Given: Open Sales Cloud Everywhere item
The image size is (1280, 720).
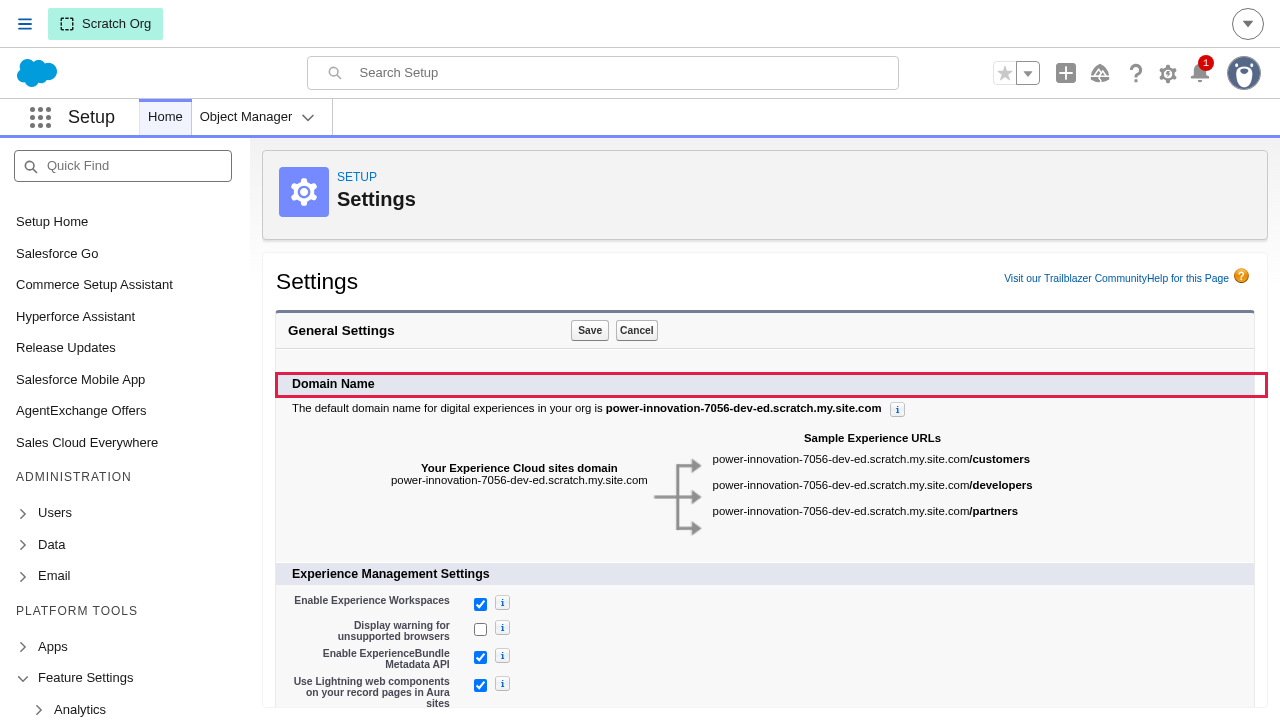Looking at the screenshot, I should click(x=87, y=443).
